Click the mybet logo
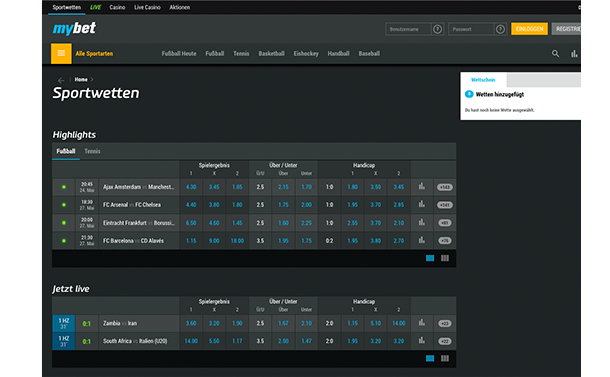 click(74, 28)
